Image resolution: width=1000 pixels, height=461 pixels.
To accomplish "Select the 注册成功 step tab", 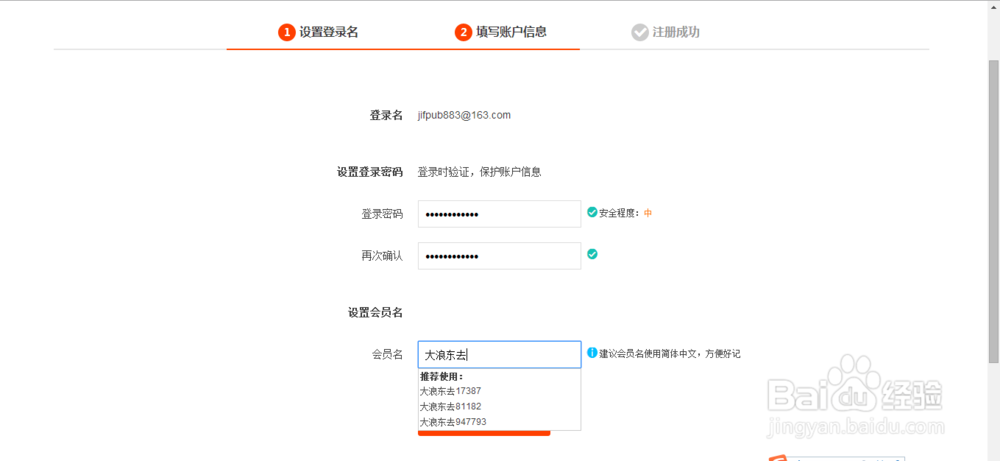I will 665,32.
